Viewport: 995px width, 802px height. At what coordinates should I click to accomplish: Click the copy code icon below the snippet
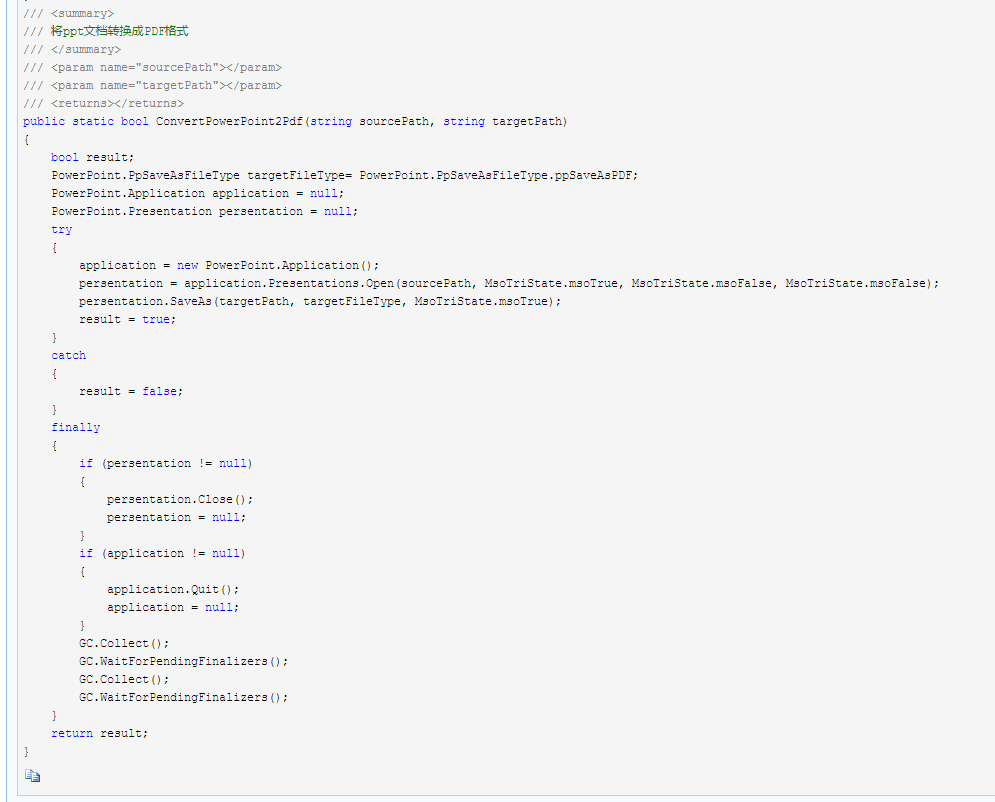click(x=32, y=775)
